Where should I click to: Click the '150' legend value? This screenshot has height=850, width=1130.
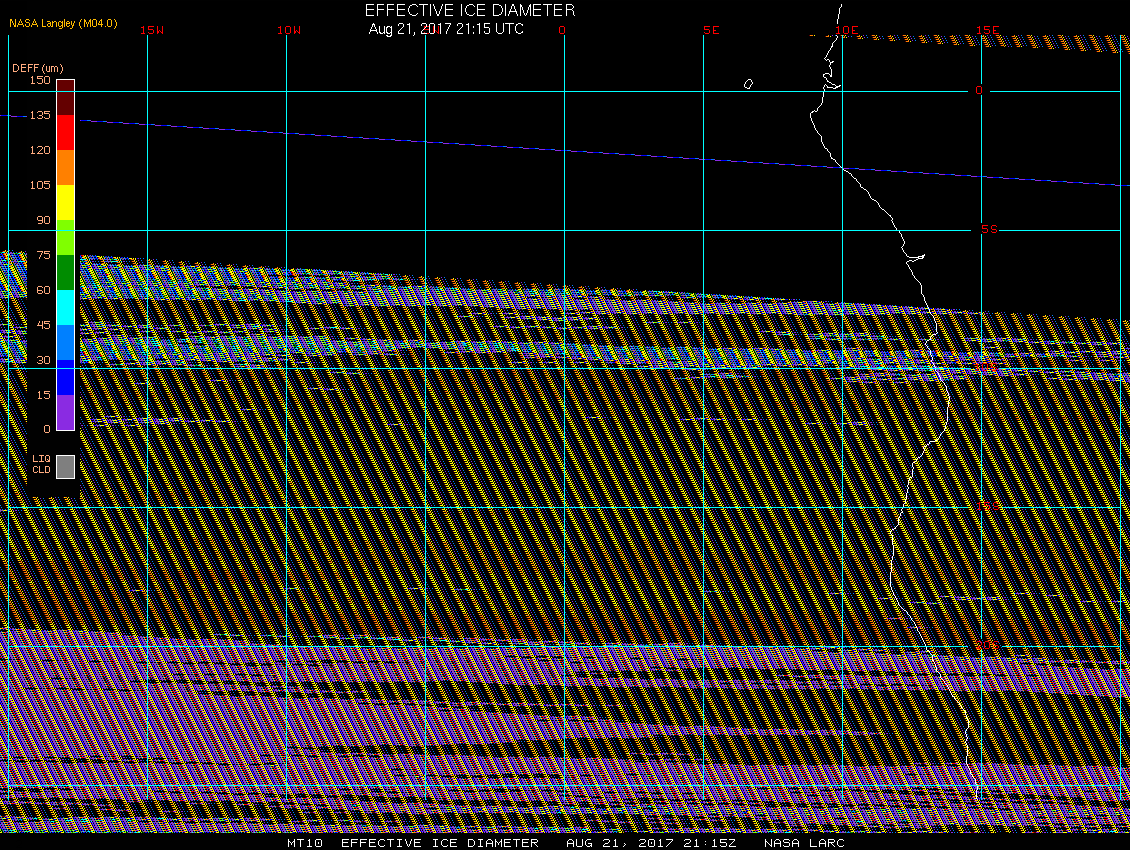(40, 80)
